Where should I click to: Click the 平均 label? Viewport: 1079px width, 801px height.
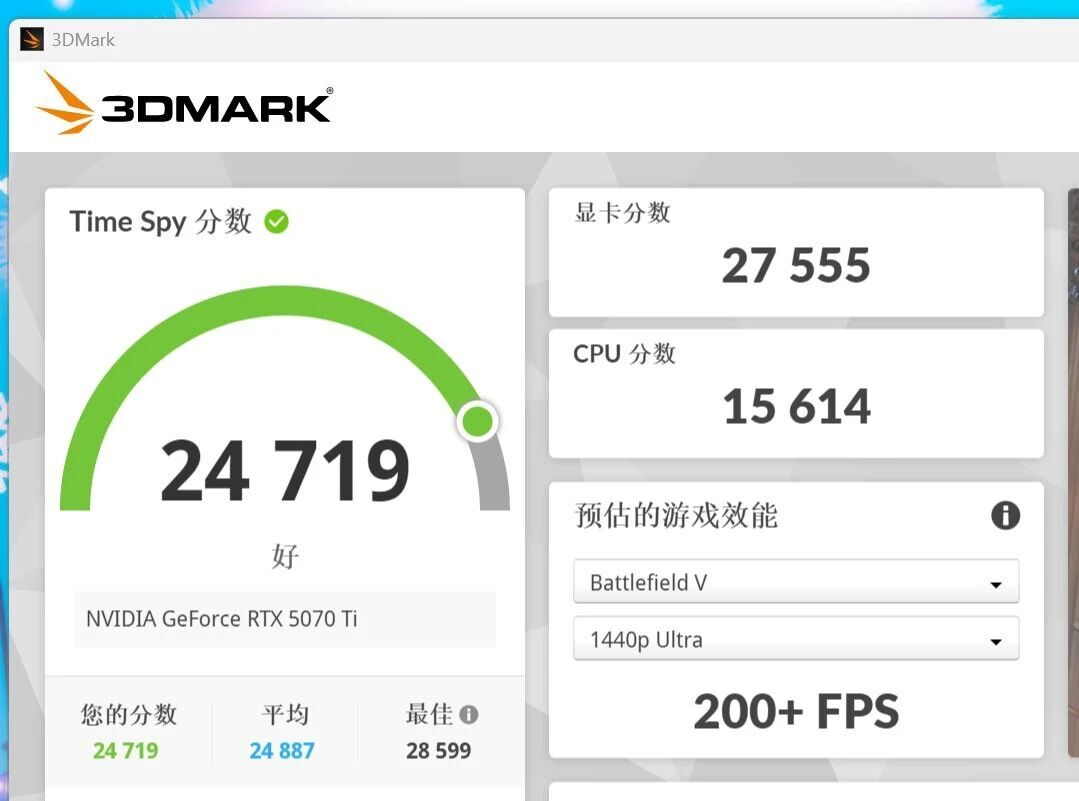point(286,714)
